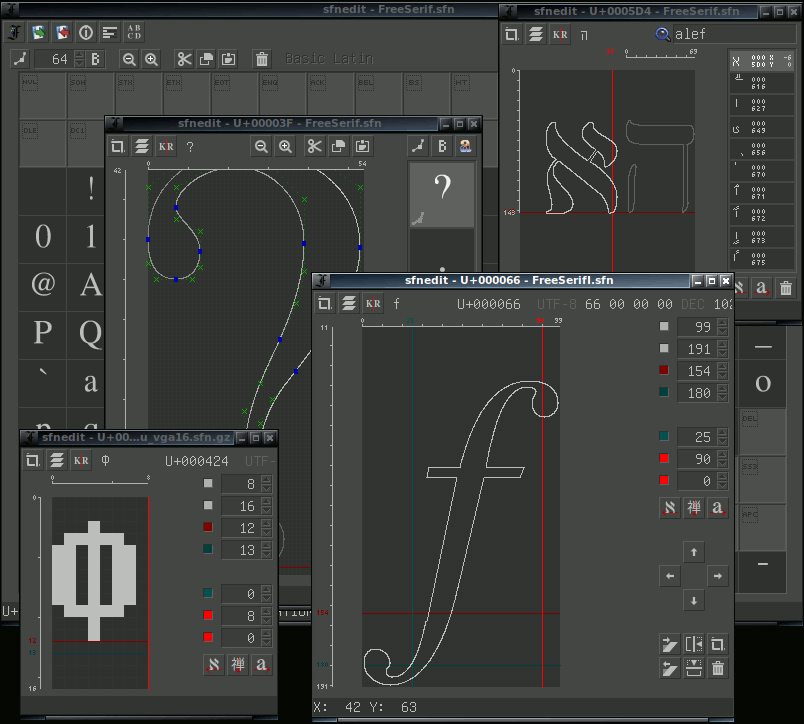Click the down arrow button in U+000066 window
The image size is (804, 724).
694,600
